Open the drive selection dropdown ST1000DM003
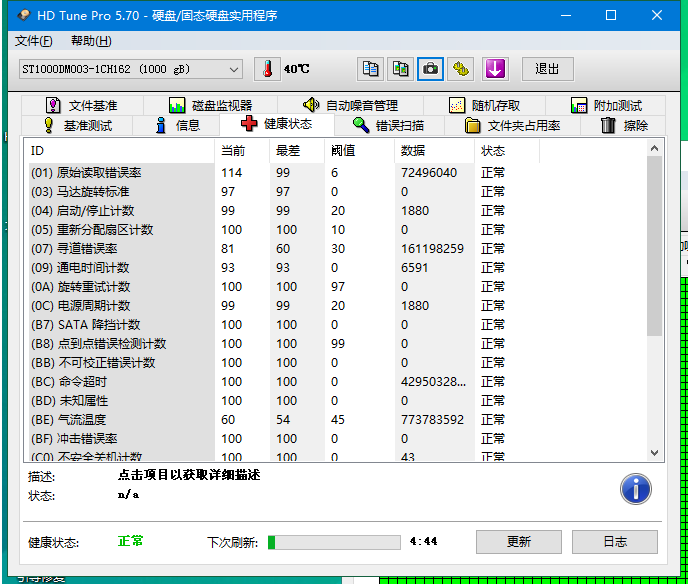The image size is (688, 584). (x=131, y=69)
